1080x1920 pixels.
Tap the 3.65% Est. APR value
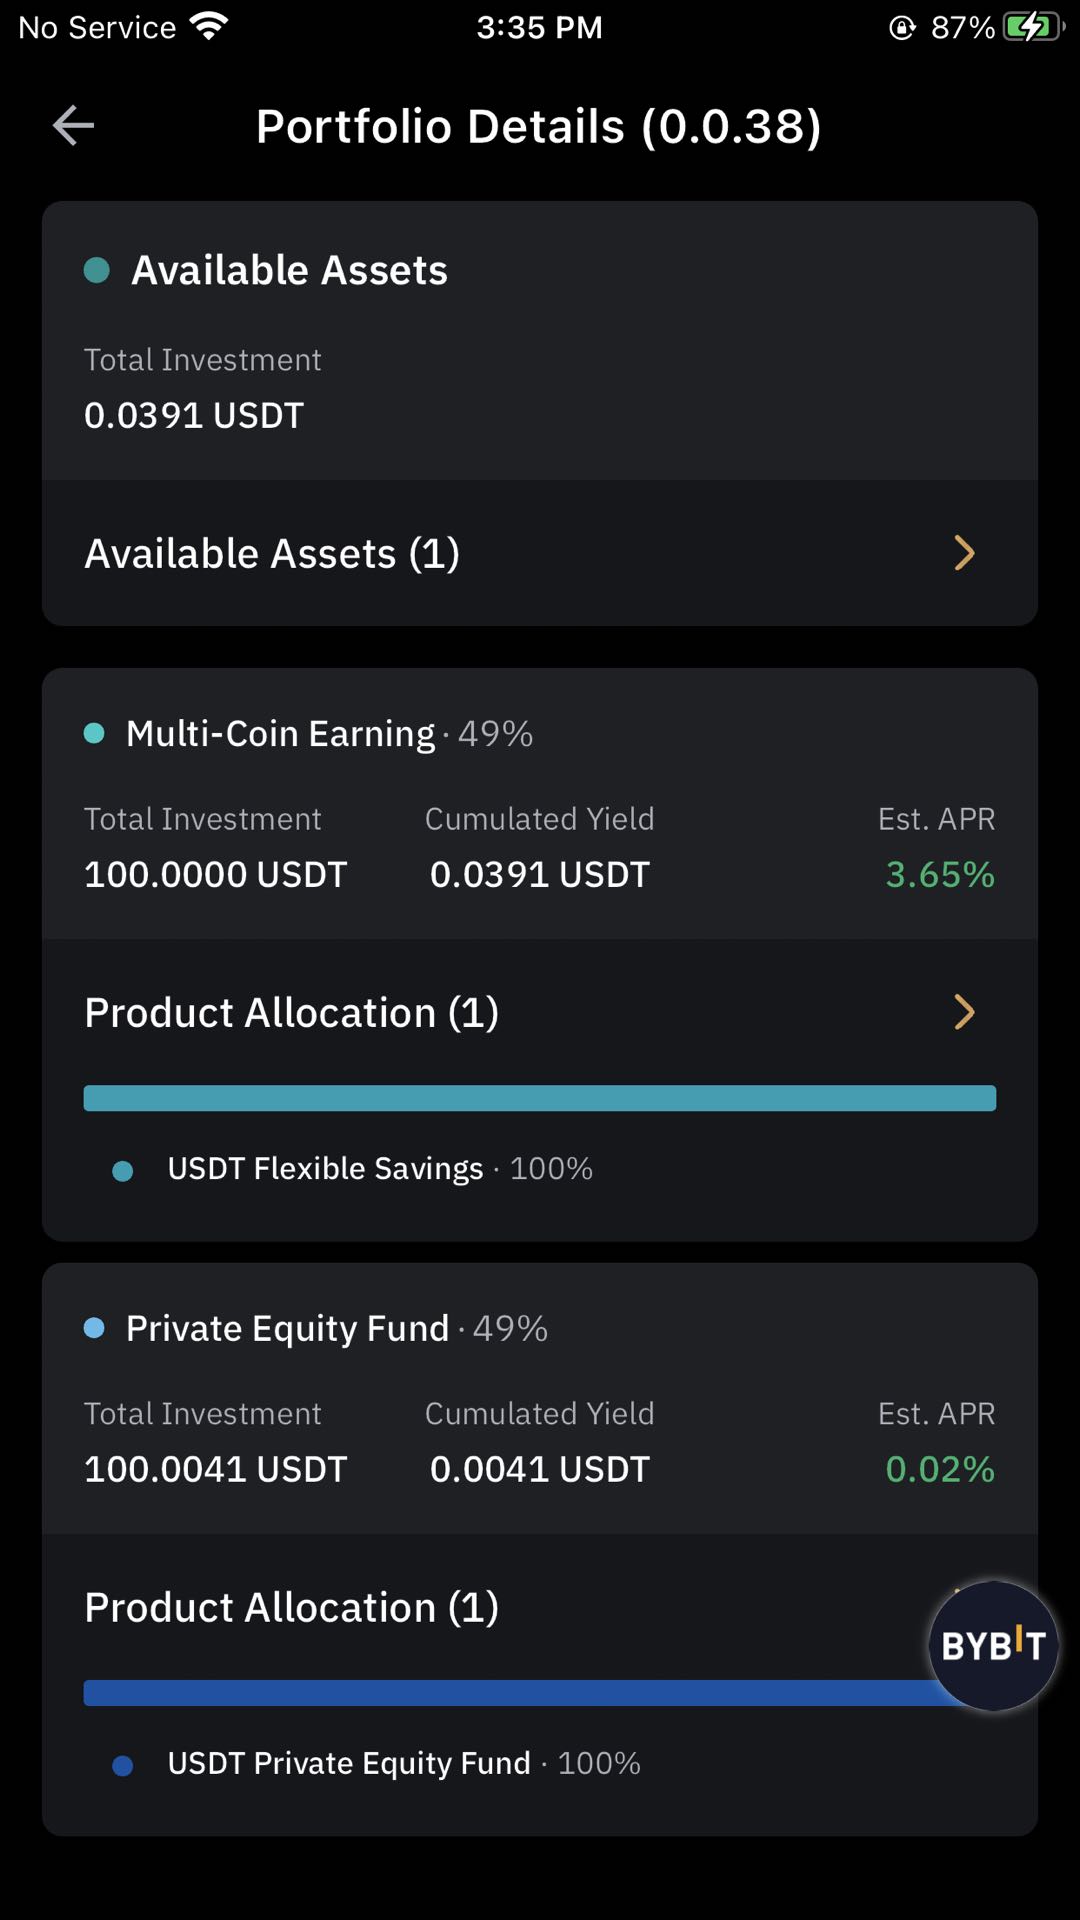(940, 875)
